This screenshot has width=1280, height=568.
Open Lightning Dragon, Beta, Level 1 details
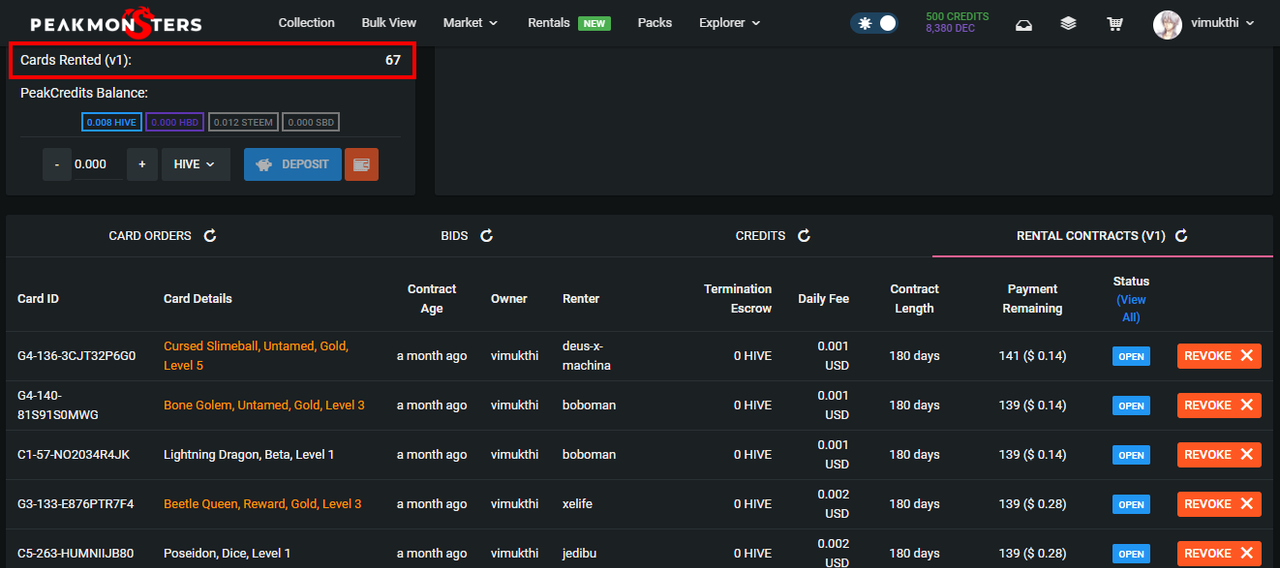pyautogui.click(x=249, y=454)
